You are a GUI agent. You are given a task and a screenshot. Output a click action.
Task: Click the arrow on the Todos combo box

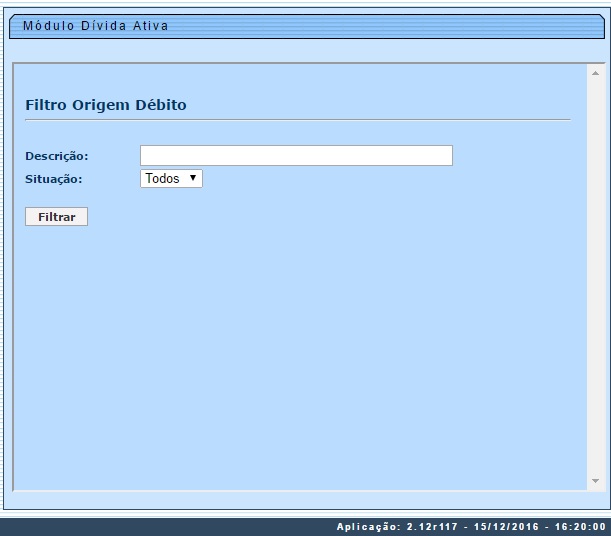point(193,178)
